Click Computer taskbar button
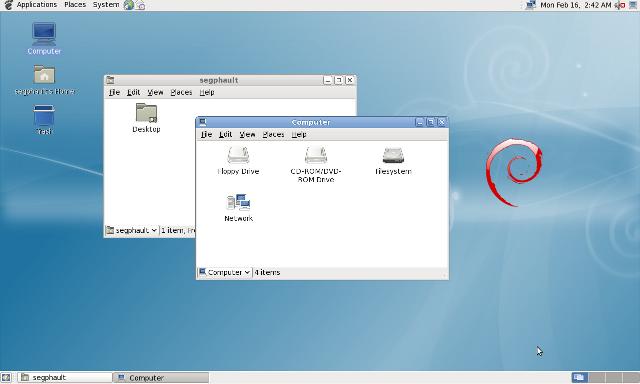The width and height of the screenshot is (640, 384). 161,377
